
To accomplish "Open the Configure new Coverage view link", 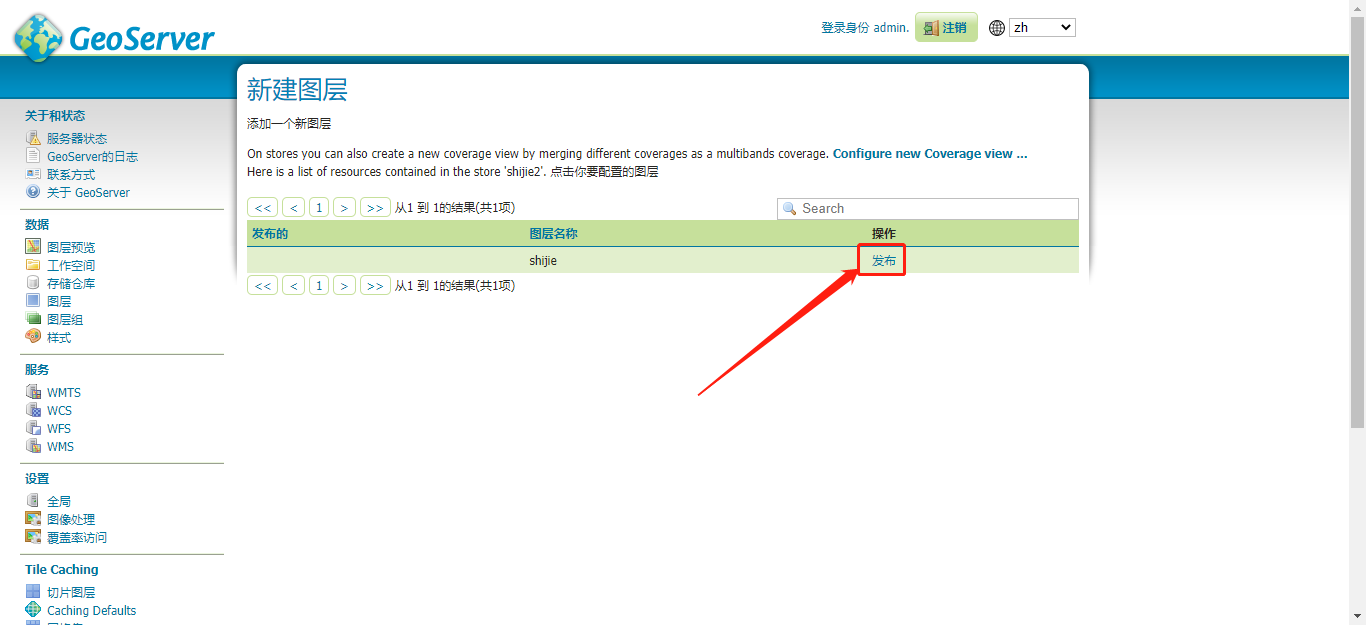I will tap(928, 153).
